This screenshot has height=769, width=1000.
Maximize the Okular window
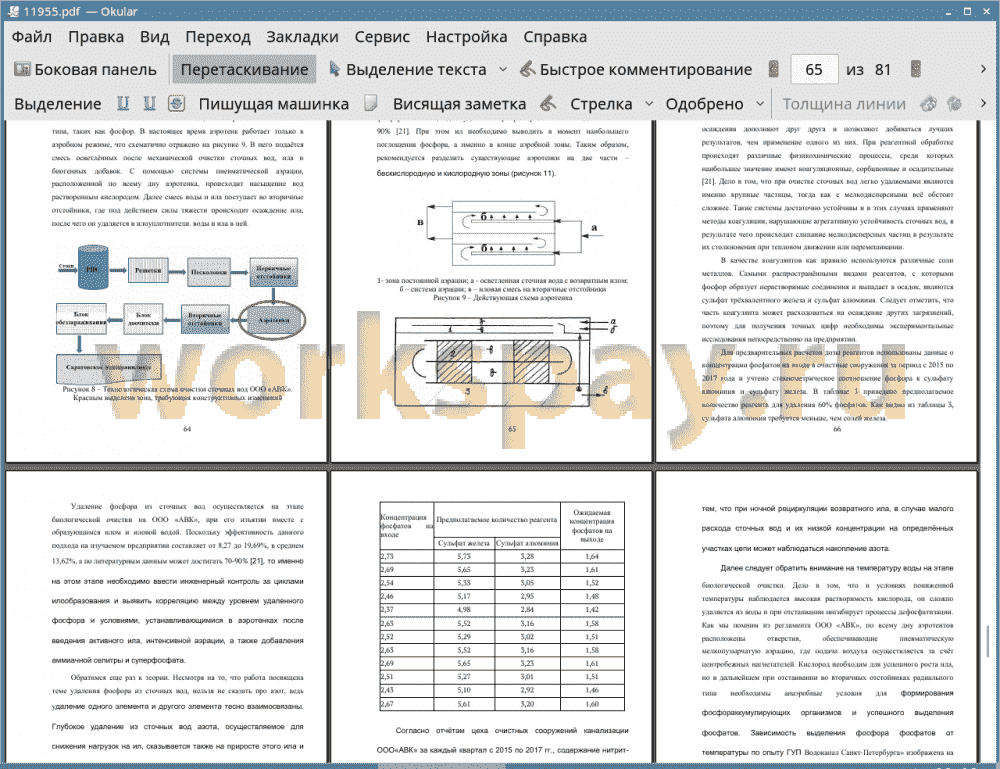coord(967,11)
